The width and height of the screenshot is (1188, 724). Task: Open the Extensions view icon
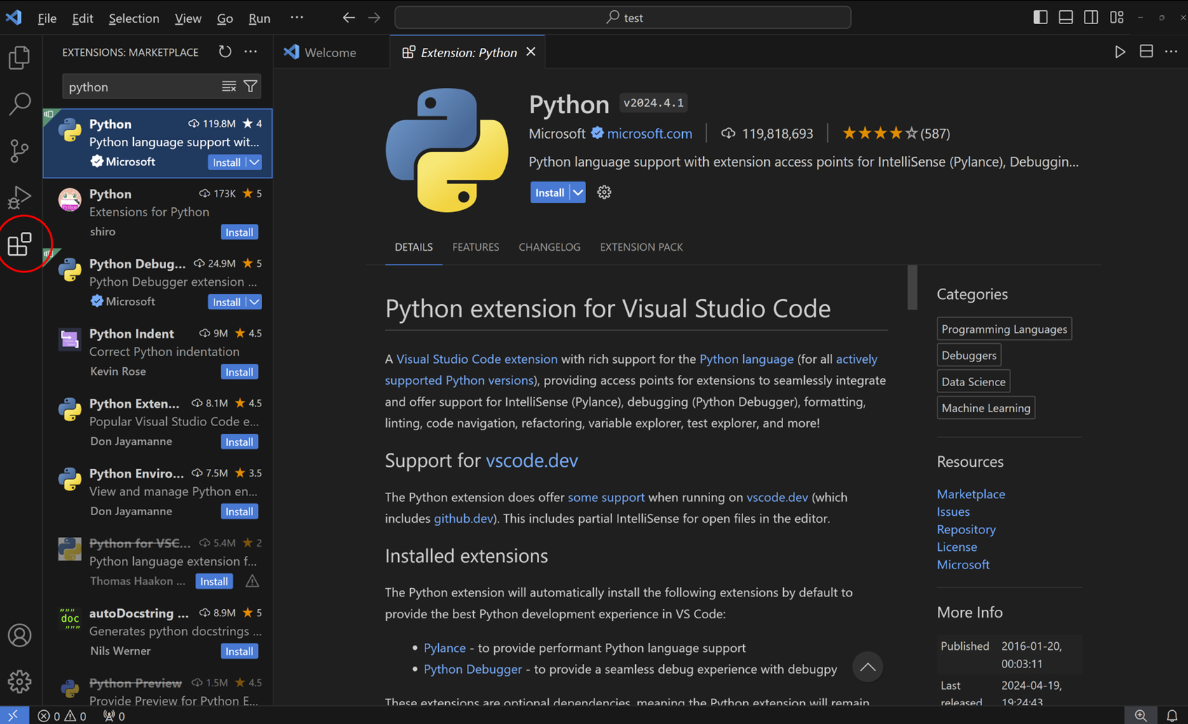(x=20, y=244)
